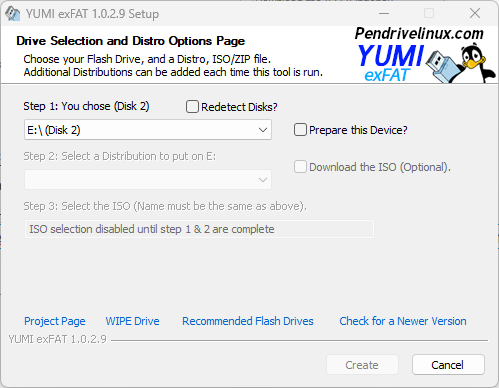Click the WIPE Drive link

tap(132, 321)
